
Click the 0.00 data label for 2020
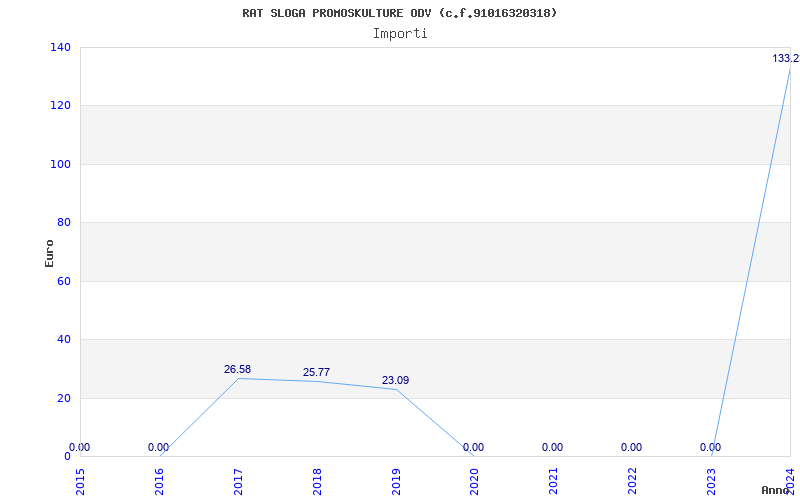[473, 447]
